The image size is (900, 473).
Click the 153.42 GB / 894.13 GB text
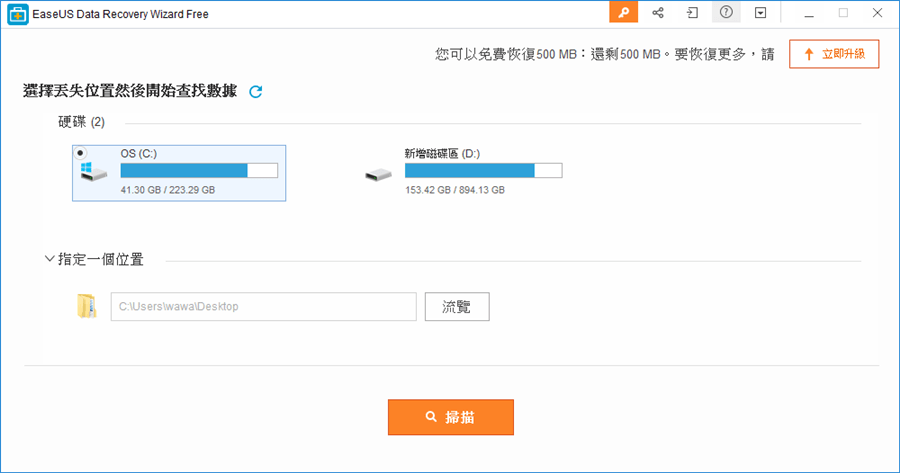coord(455,190)
